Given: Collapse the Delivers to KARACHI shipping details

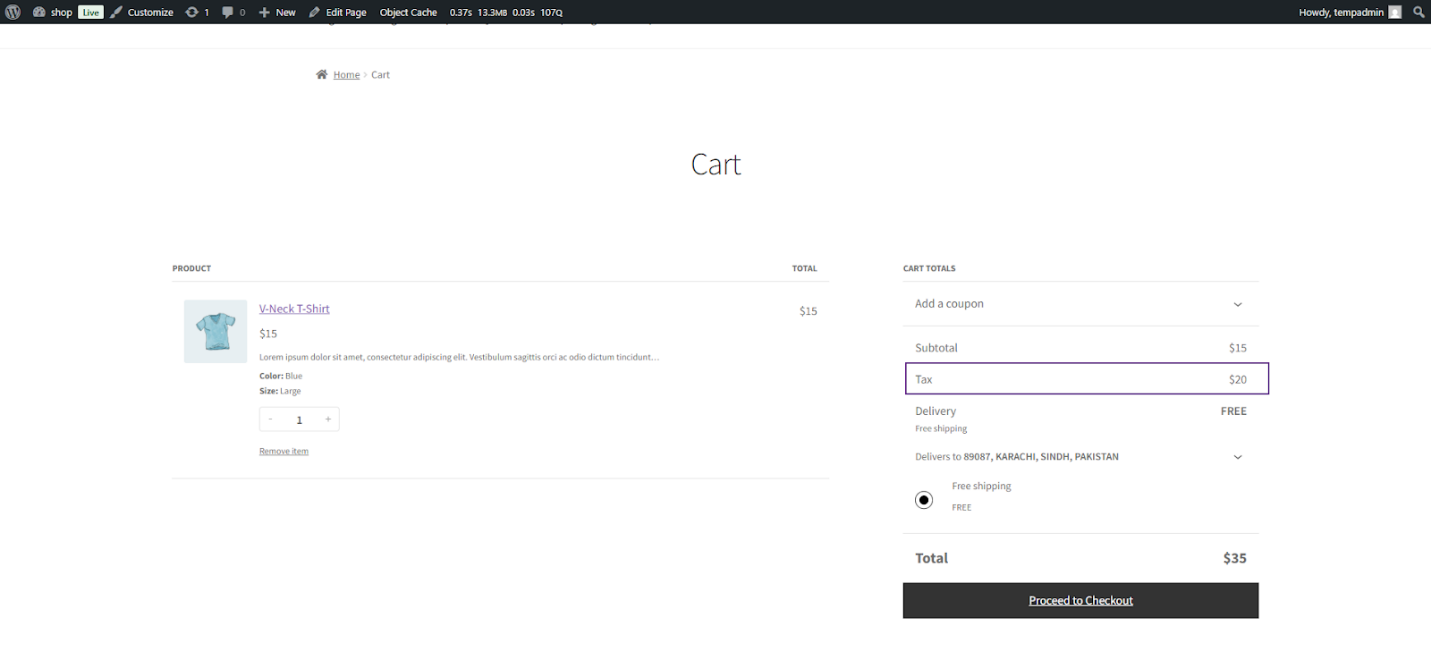Looking at the screenshot, I should coord(1238,456).
